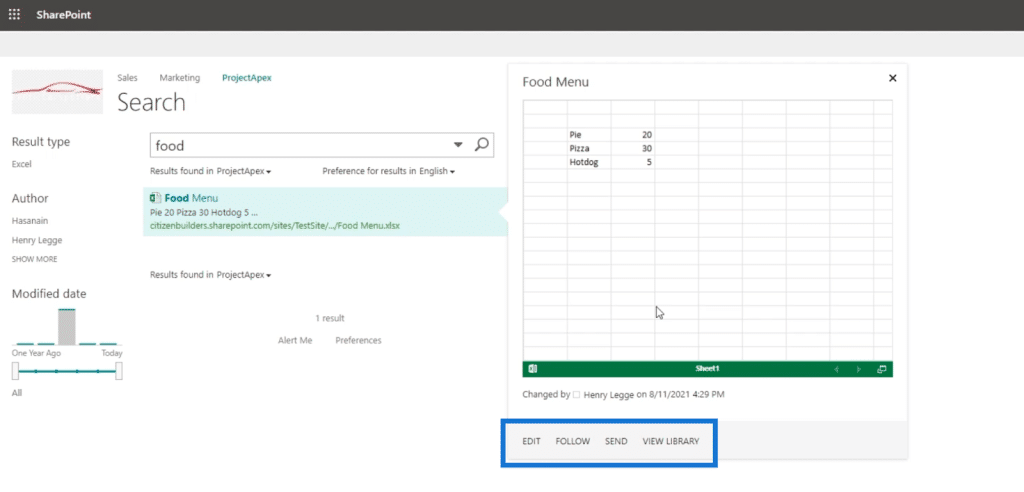
Task: Close the Food Menu preview panel
Action: click(x=893, y=78)
